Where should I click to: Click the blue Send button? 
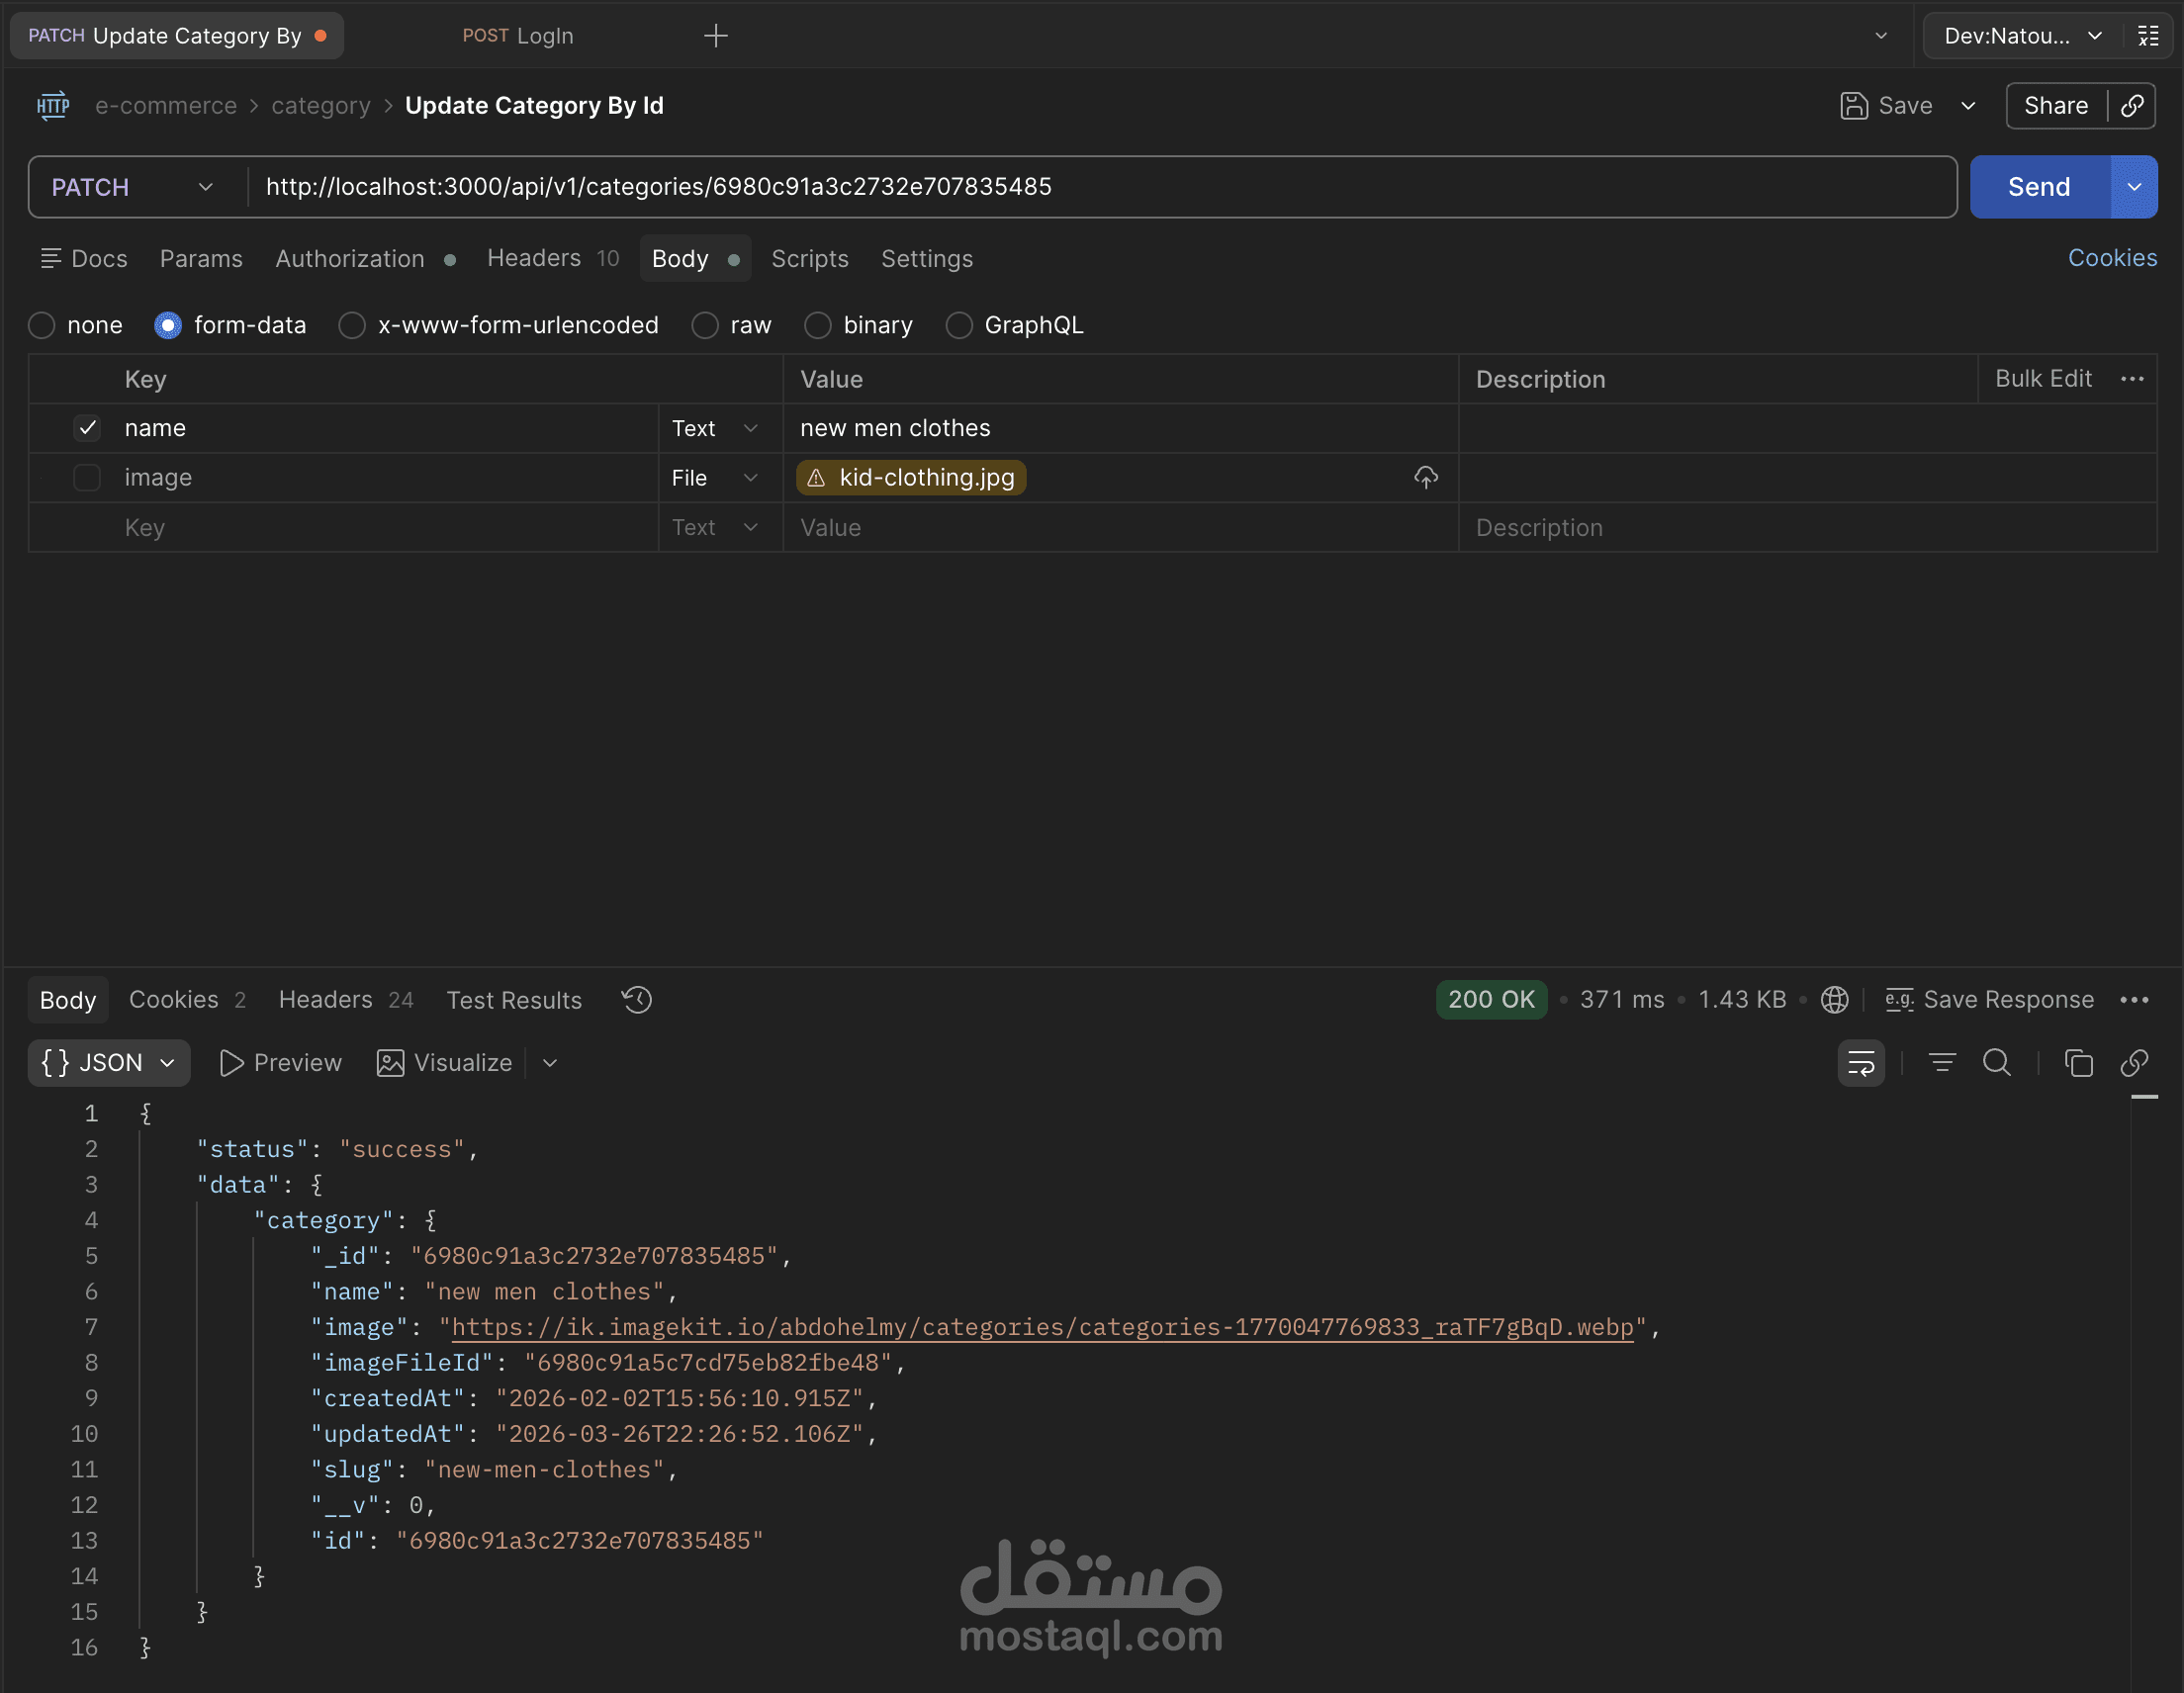[x=2038, y=187]
